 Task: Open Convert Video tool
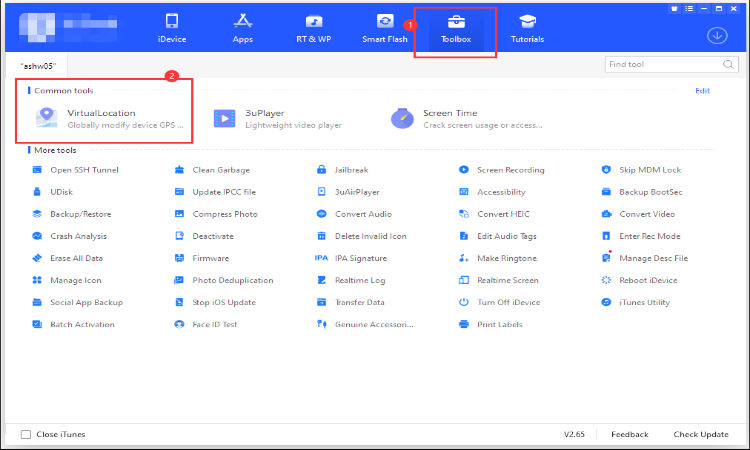coord(639,214)
